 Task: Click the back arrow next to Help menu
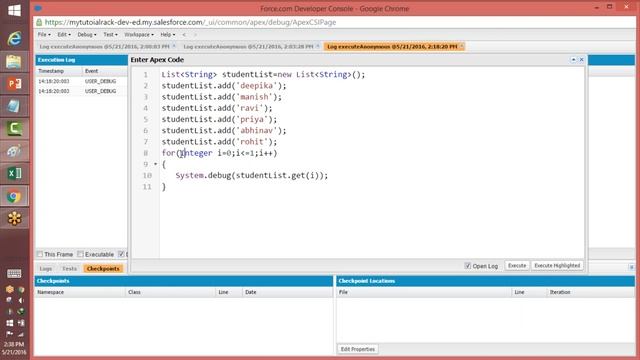(x=184, y=35)
